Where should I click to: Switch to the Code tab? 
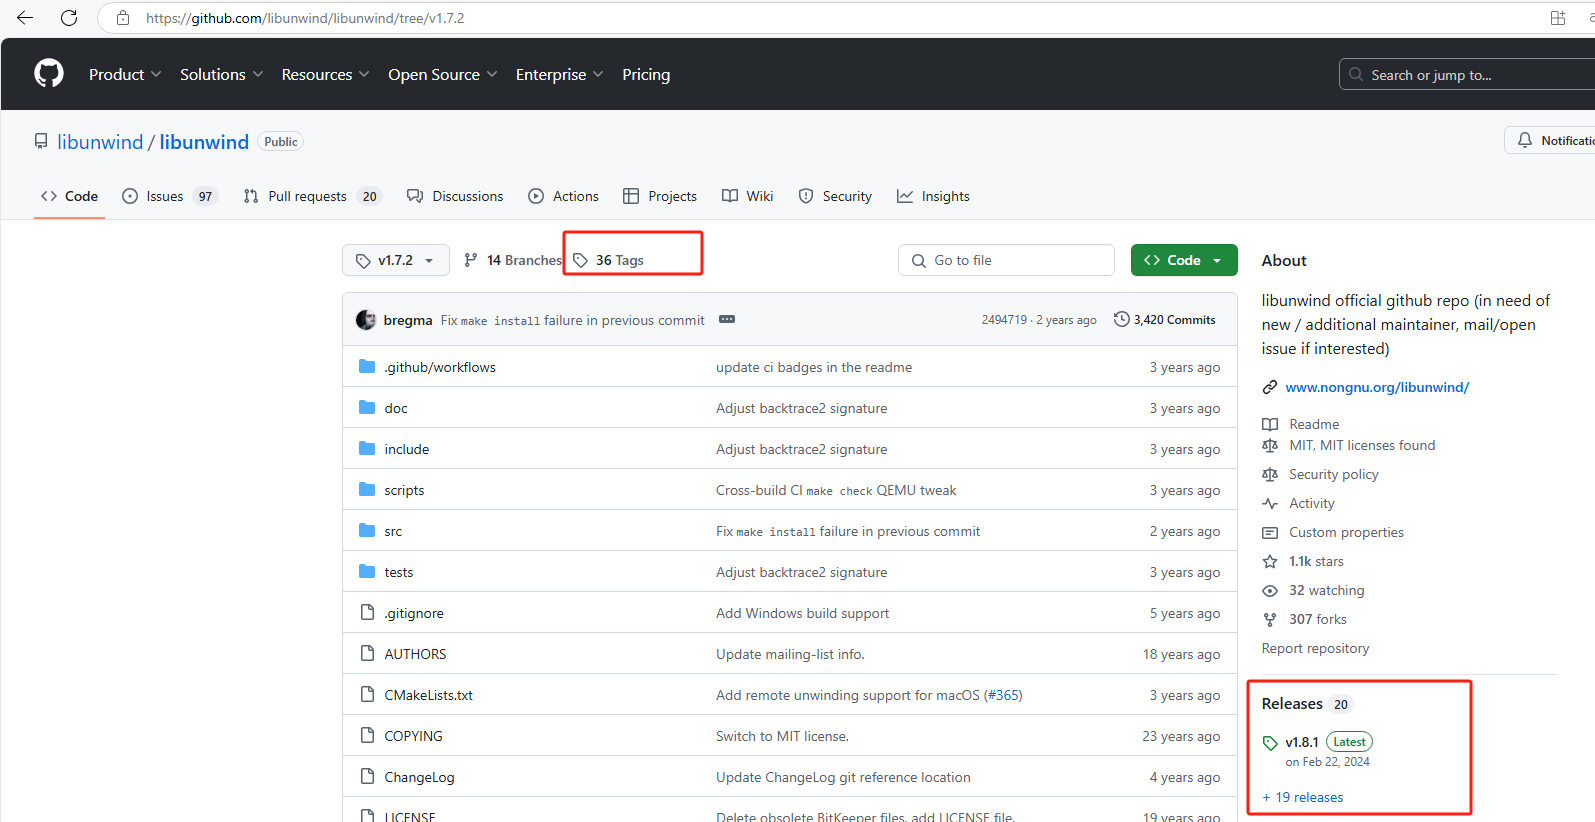69,196
